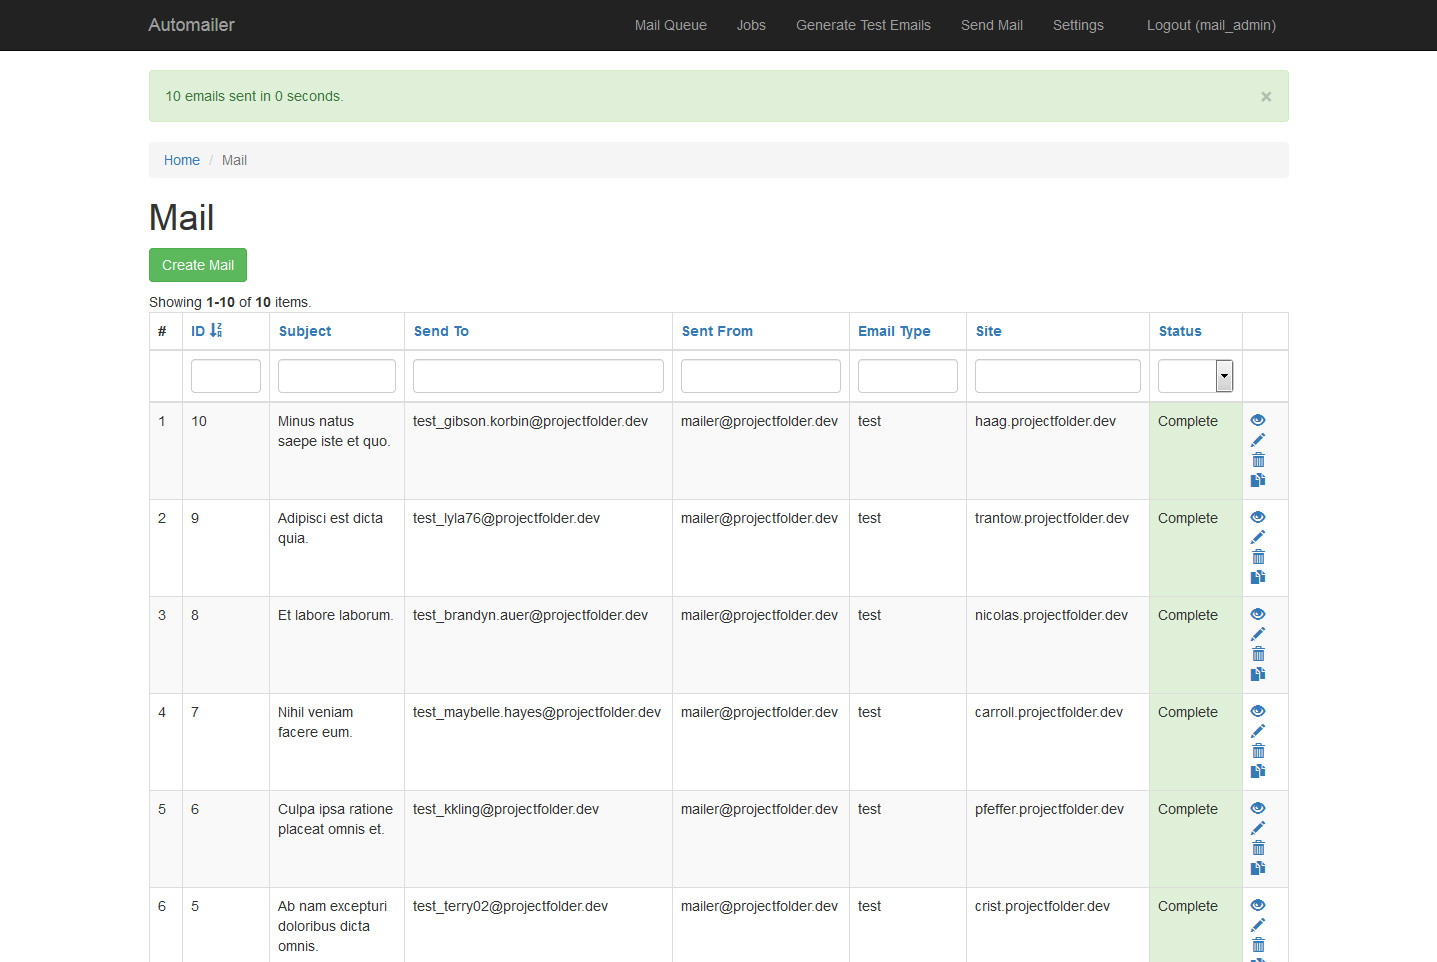This screenshot has width=1437, height=962.
Task: Open Settings in navbar
Action: pos(1078,25)
